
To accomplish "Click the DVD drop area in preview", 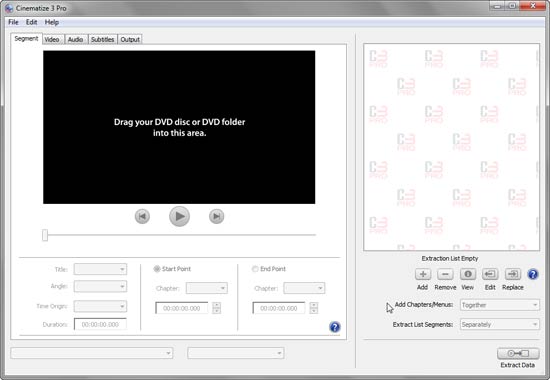I will [179, 127].
